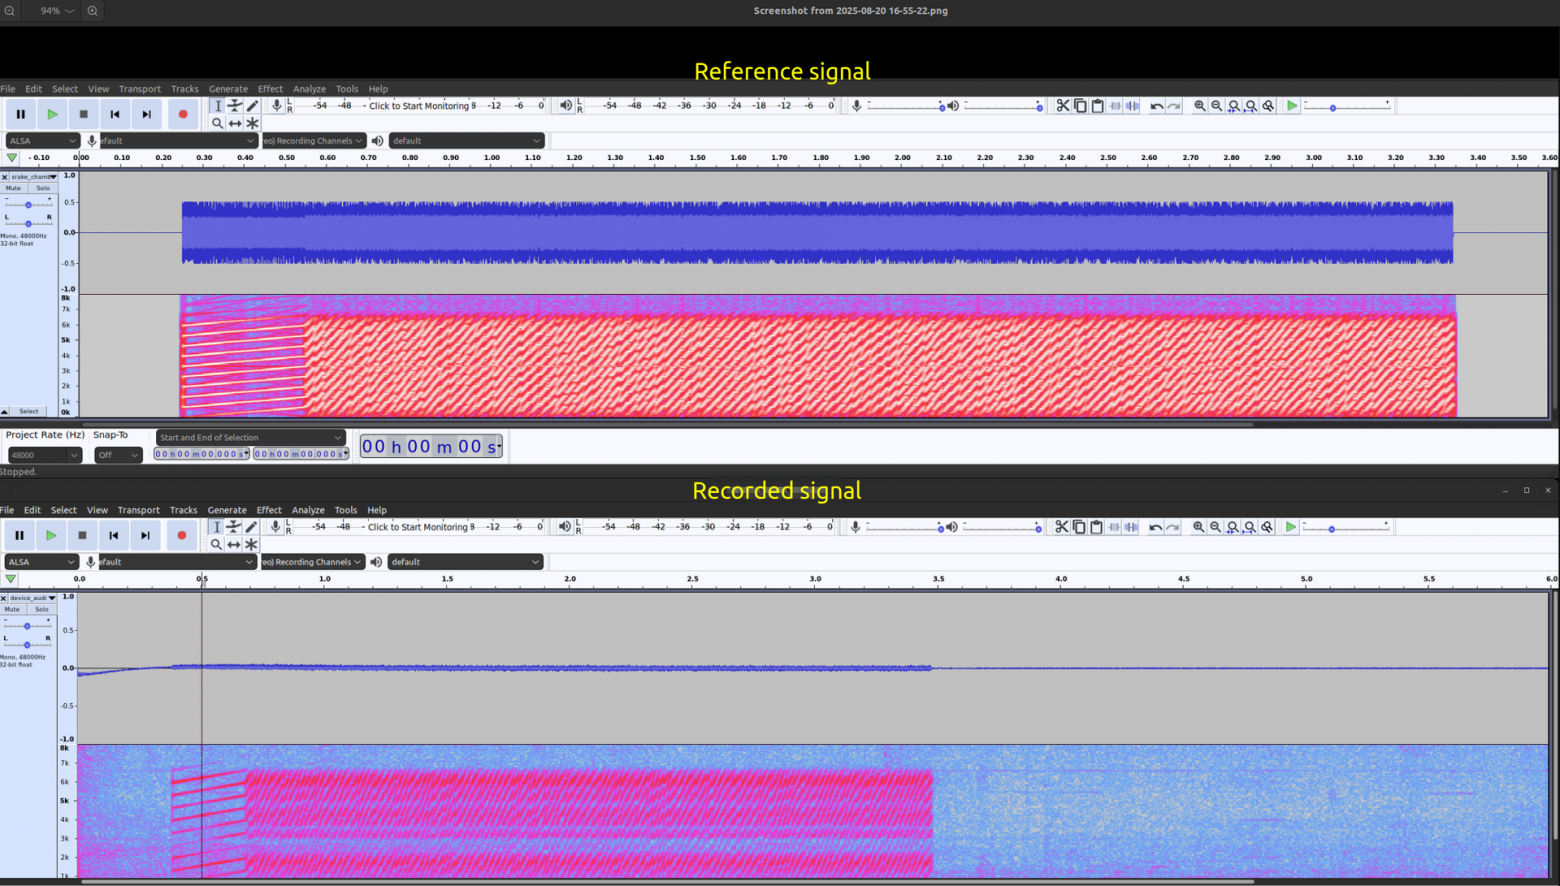This screenshot has width=1560, height=886.
Task: Undo the last action in the Recorded signal window
Action: pyautogui.click(x=1156, y=527)
